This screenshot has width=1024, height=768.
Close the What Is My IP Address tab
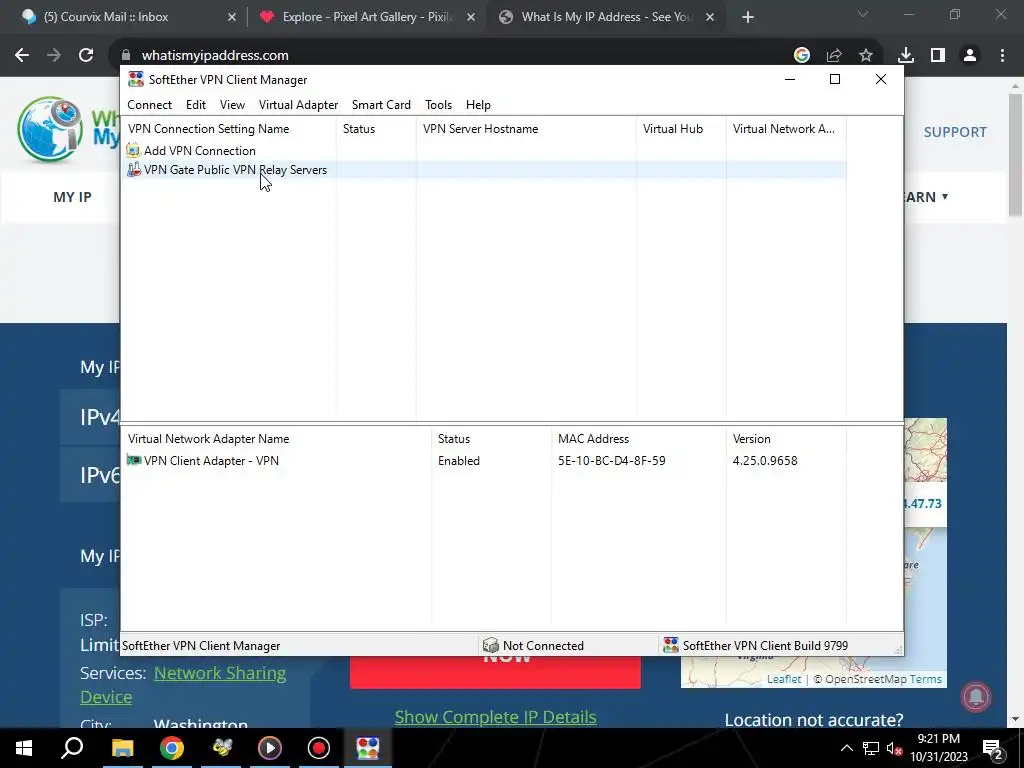(x=710, y=17)
